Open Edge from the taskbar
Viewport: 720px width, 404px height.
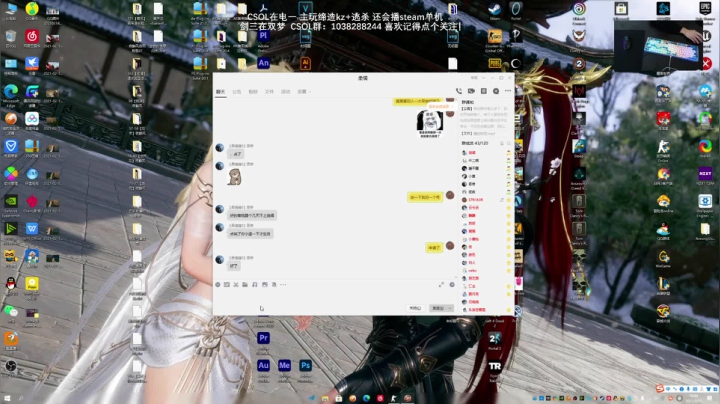(x=366, y=398)
